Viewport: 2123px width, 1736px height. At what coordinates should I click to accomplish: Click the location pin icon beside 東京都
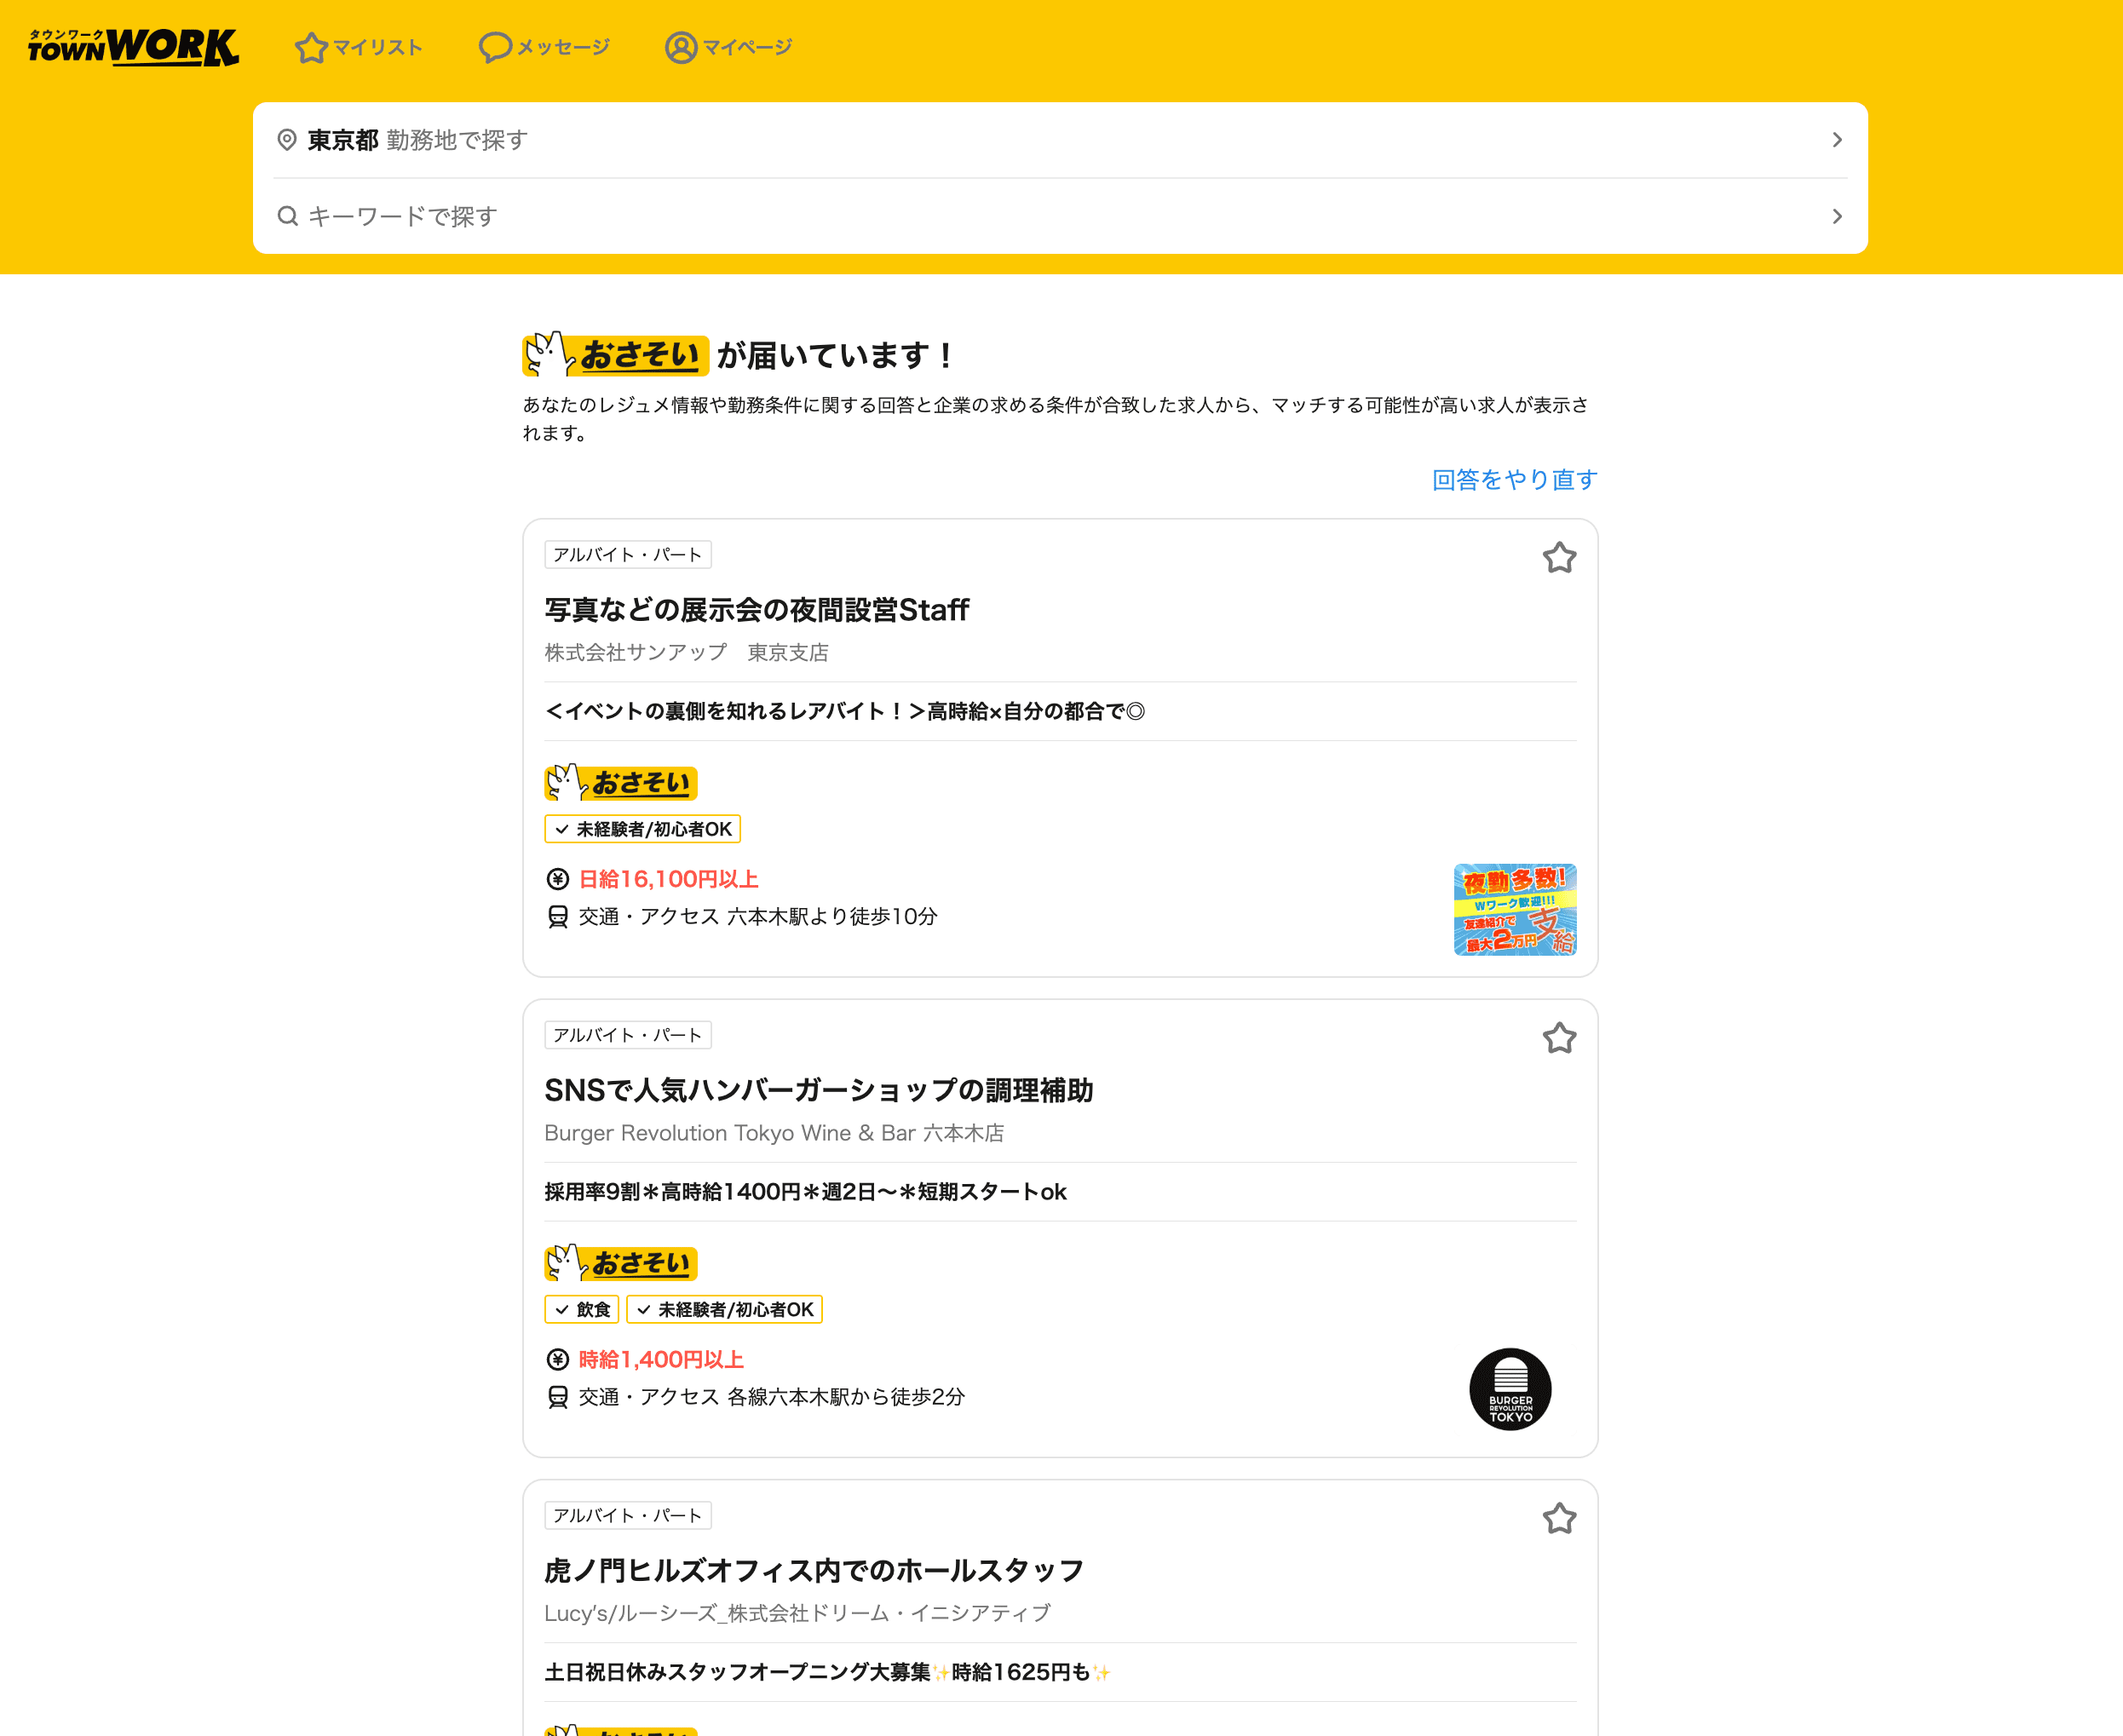pos(287,140)
